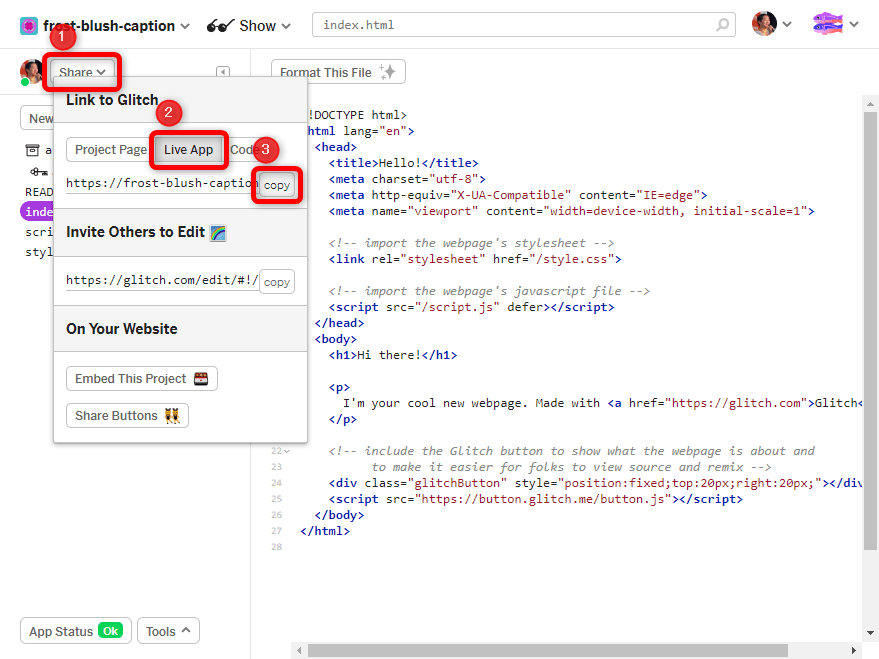Click the project avatar icon beside project name
This screenshot has height=659, width=879.
29,26
